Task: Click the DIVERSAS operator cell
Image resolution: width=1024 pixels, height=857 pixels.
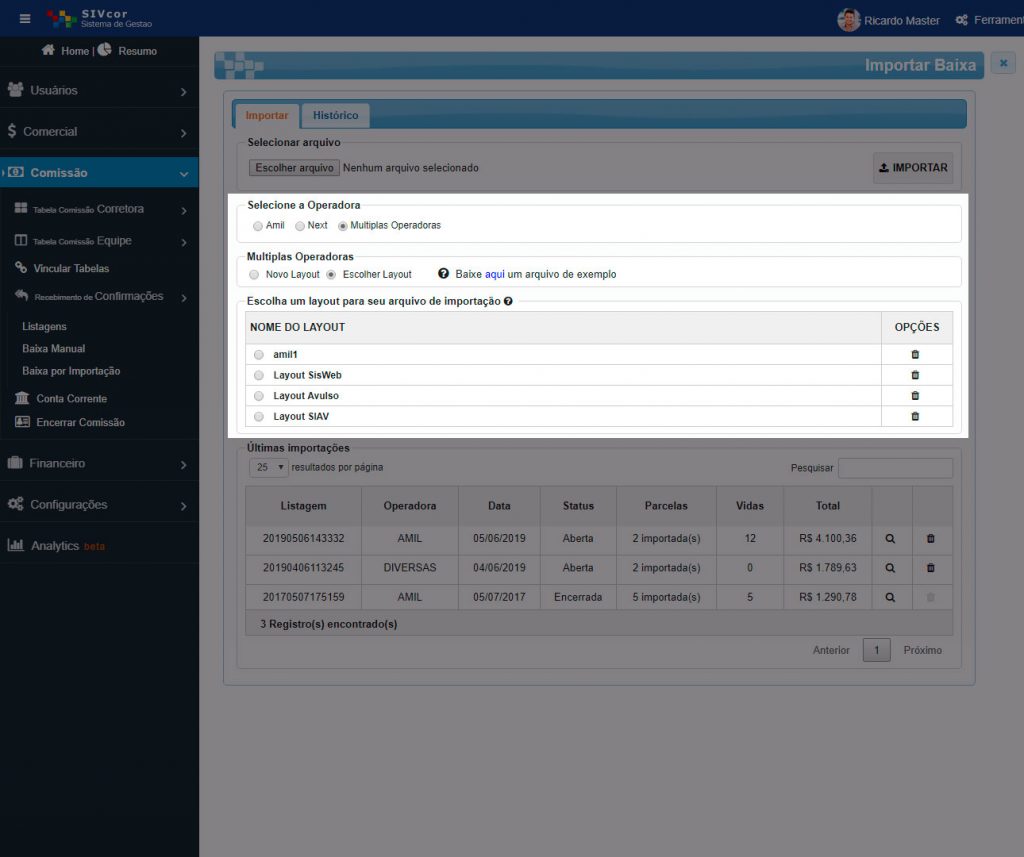Action: point(409,568)
